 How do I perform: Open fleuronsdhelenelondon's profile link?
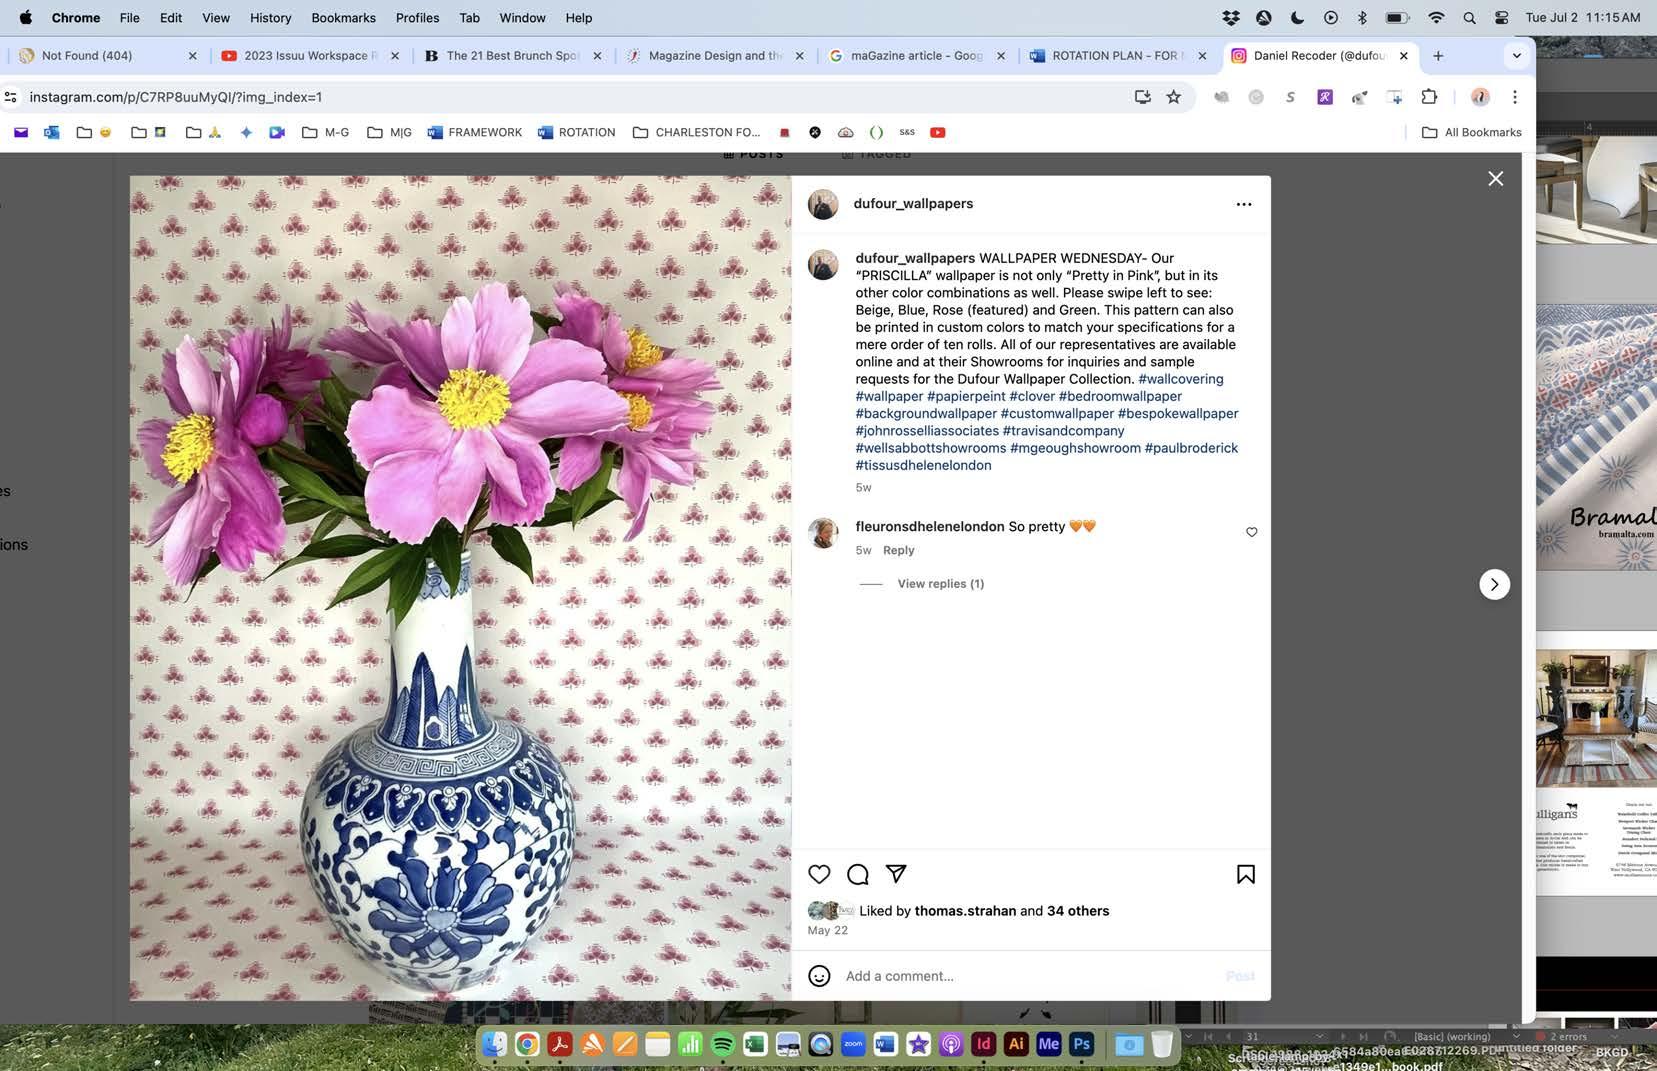[929, 526]
